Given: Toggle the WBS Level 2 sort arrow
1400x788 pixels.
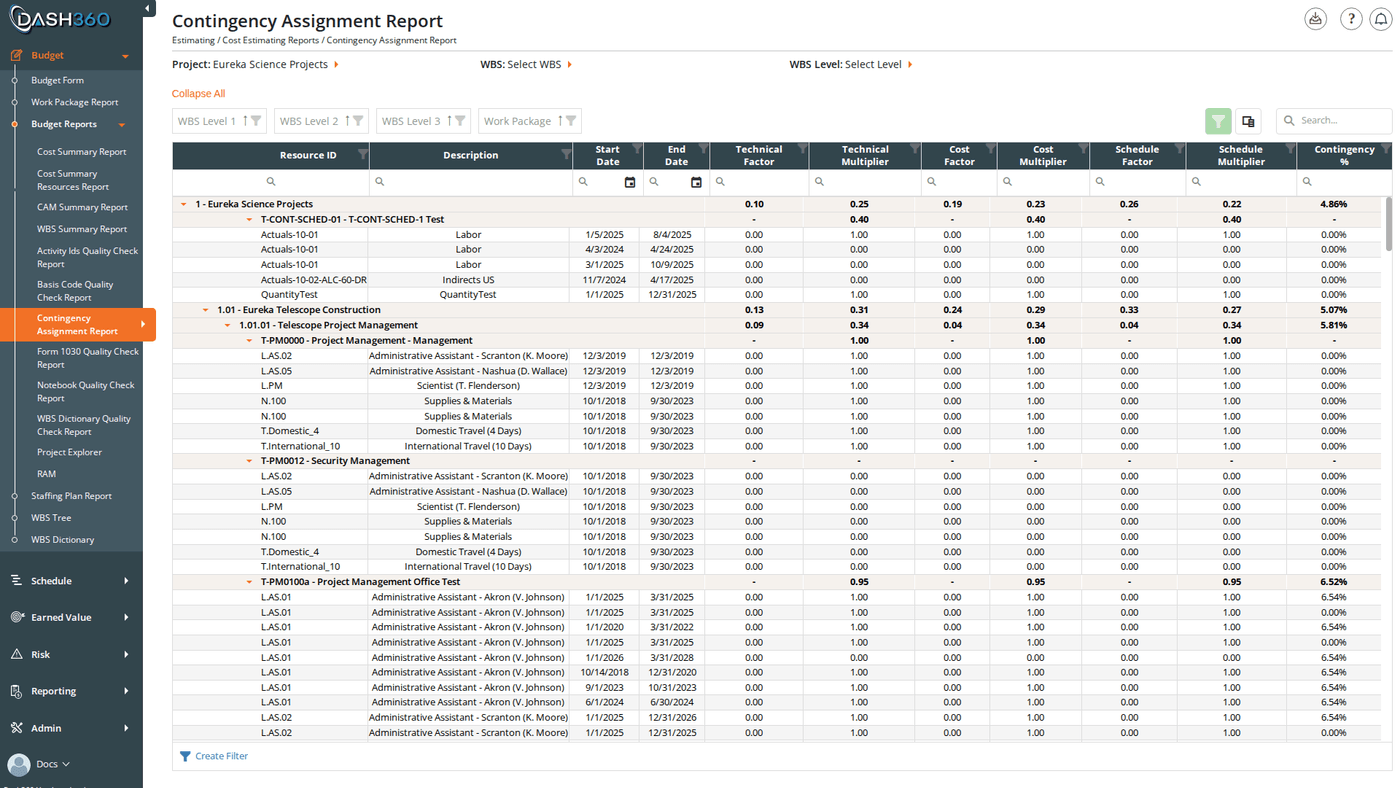Looking at the screenshot, I should [347, 121].
